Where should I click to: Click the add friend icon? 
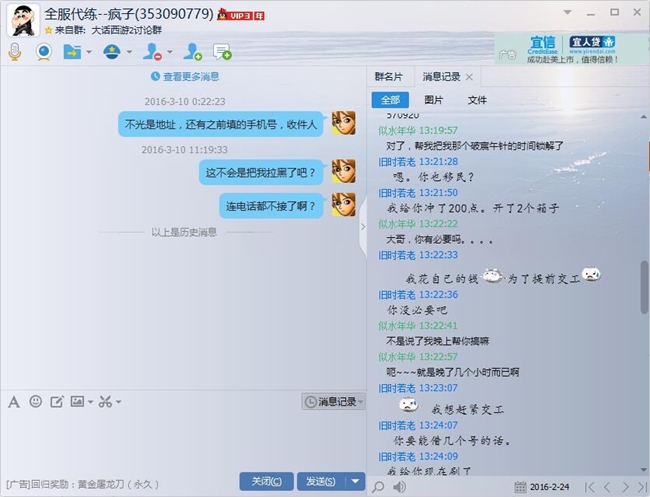point(192,52)
